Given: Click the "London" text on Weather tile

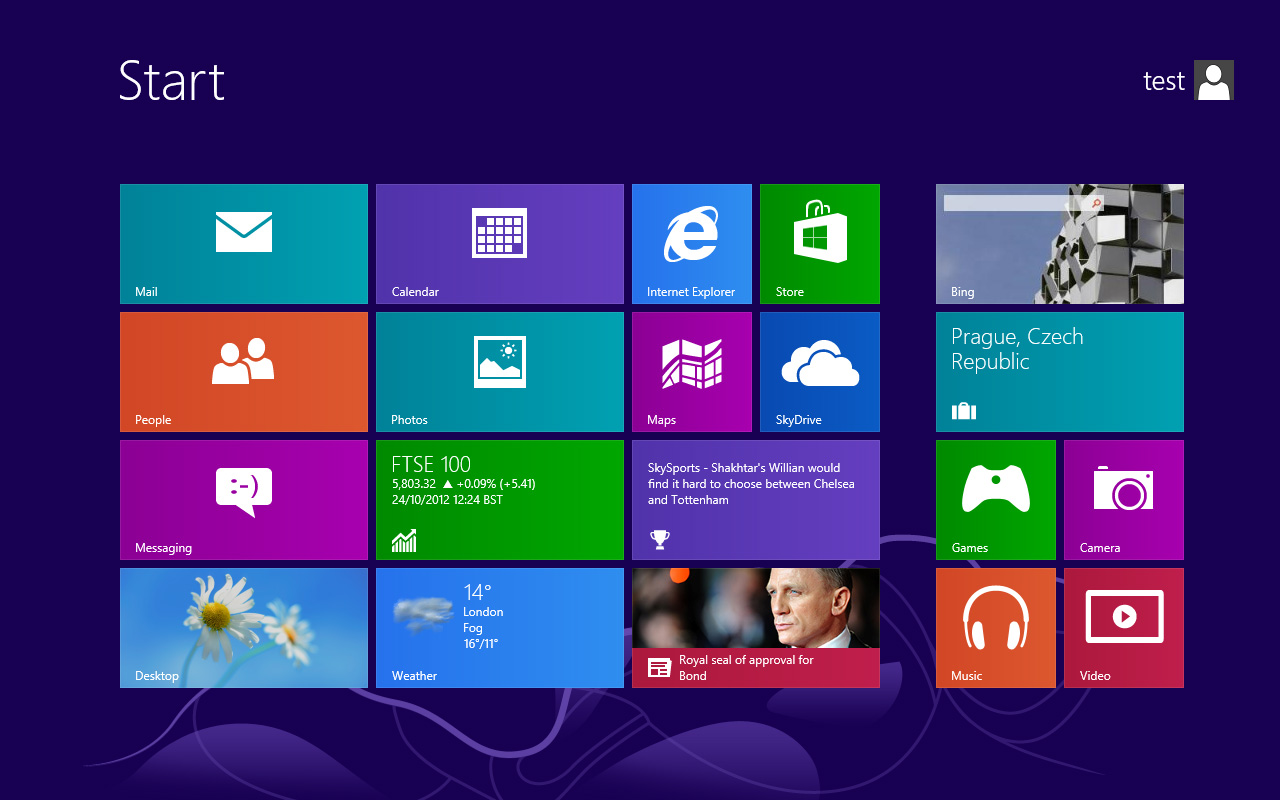Looking at the screenshot, I should coord(483,612).
